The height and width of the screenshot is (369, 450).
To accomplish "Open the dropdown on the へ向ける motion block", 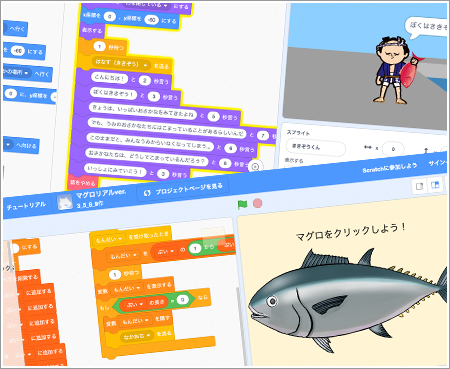I will coord(8,145).
